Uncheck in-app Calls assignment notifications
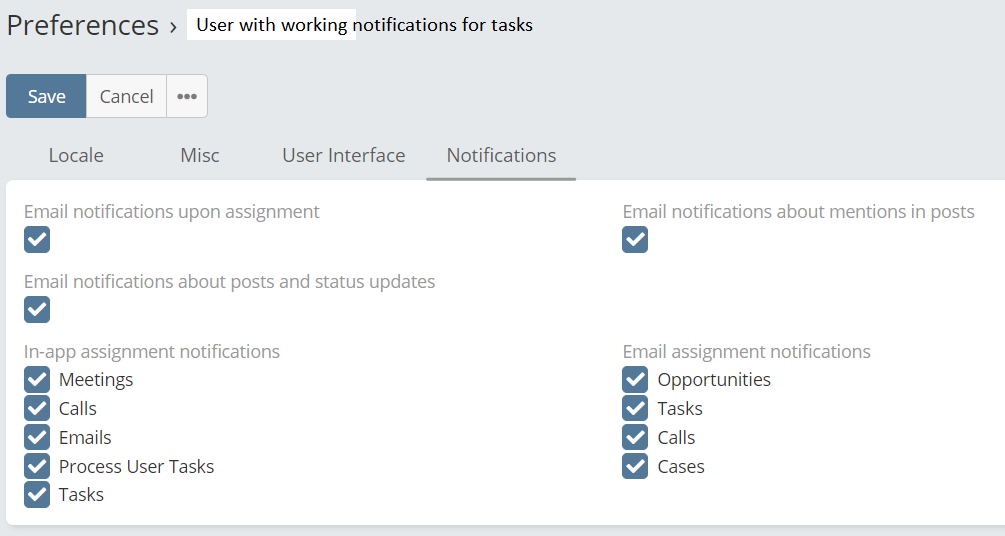Screen dimensions: 1005x536 pos(37,408)
